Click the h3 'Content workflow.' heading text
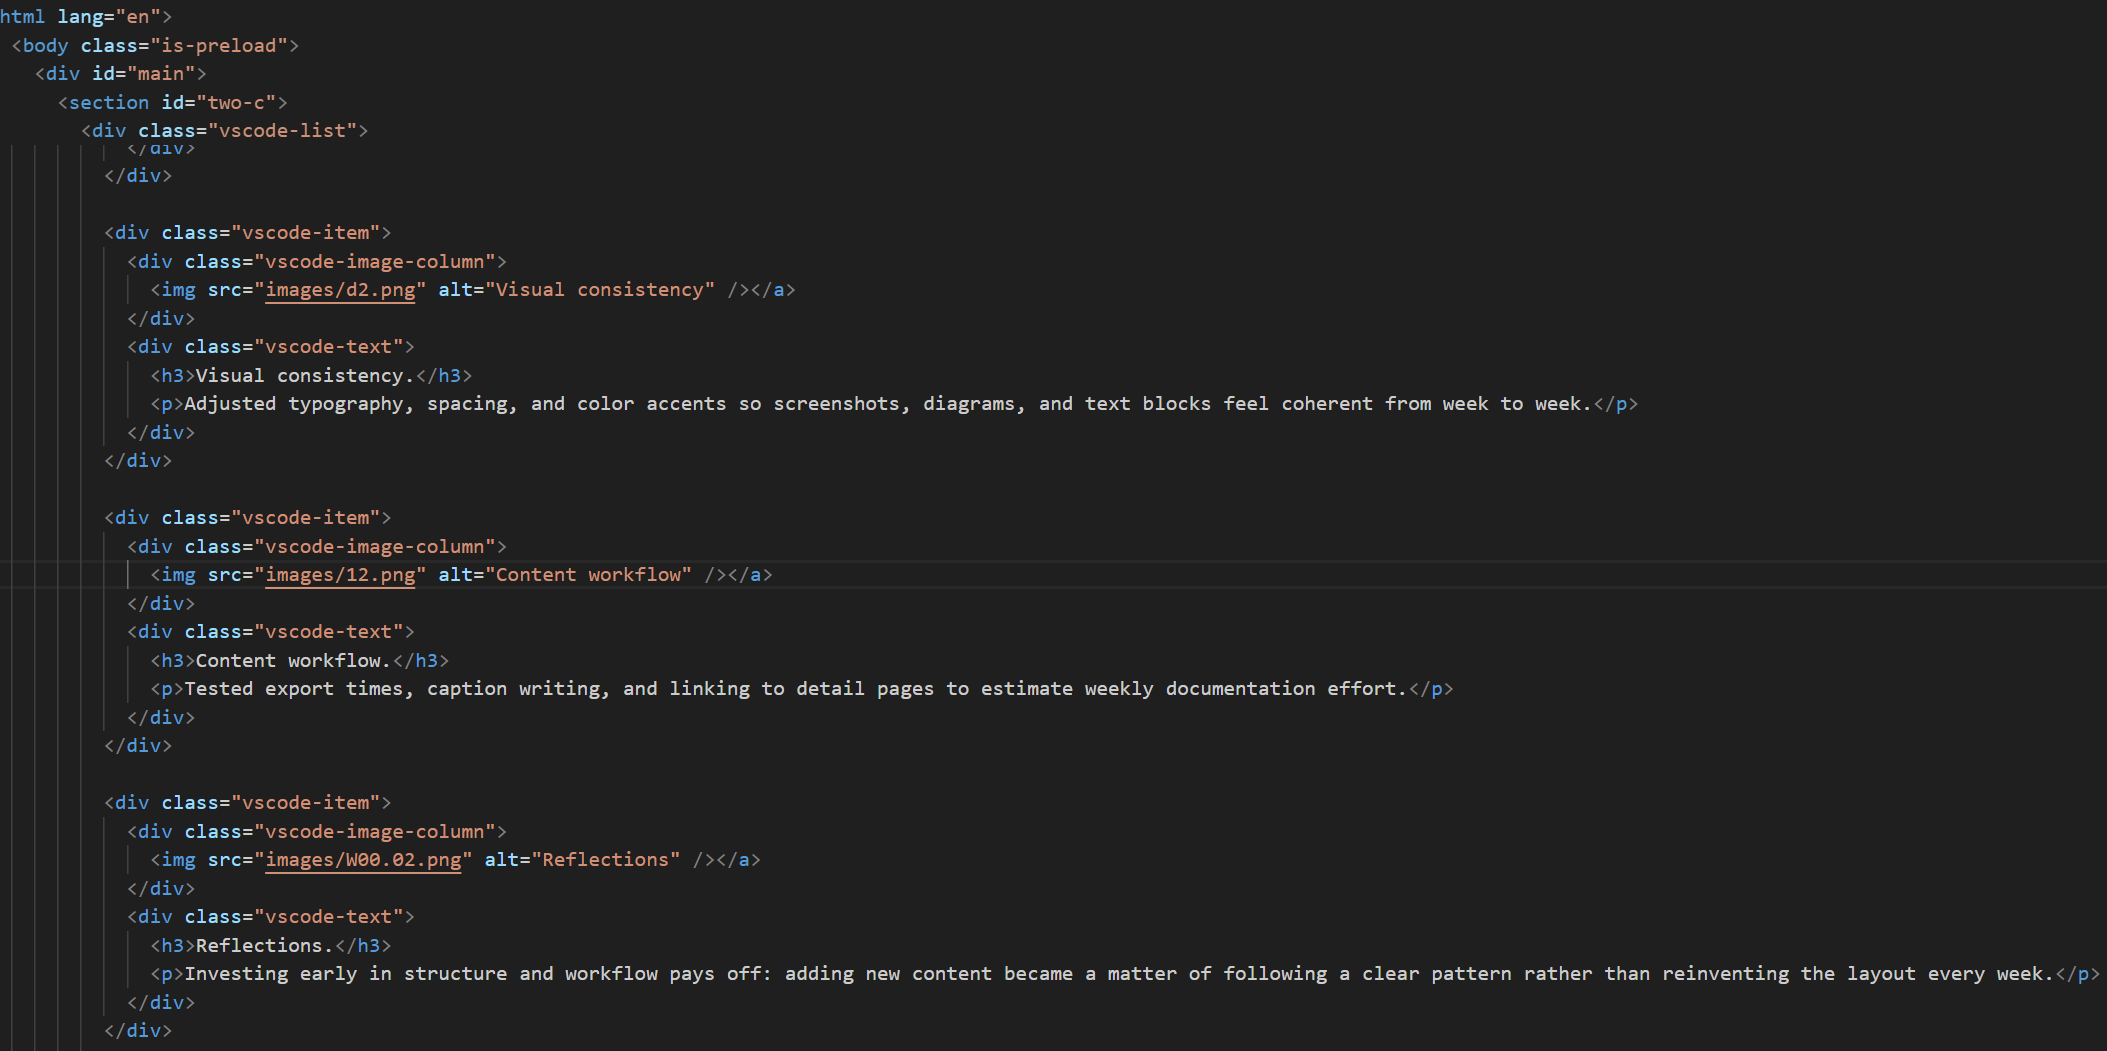The image size is (2107, 1051). click(x=292, y=661)
